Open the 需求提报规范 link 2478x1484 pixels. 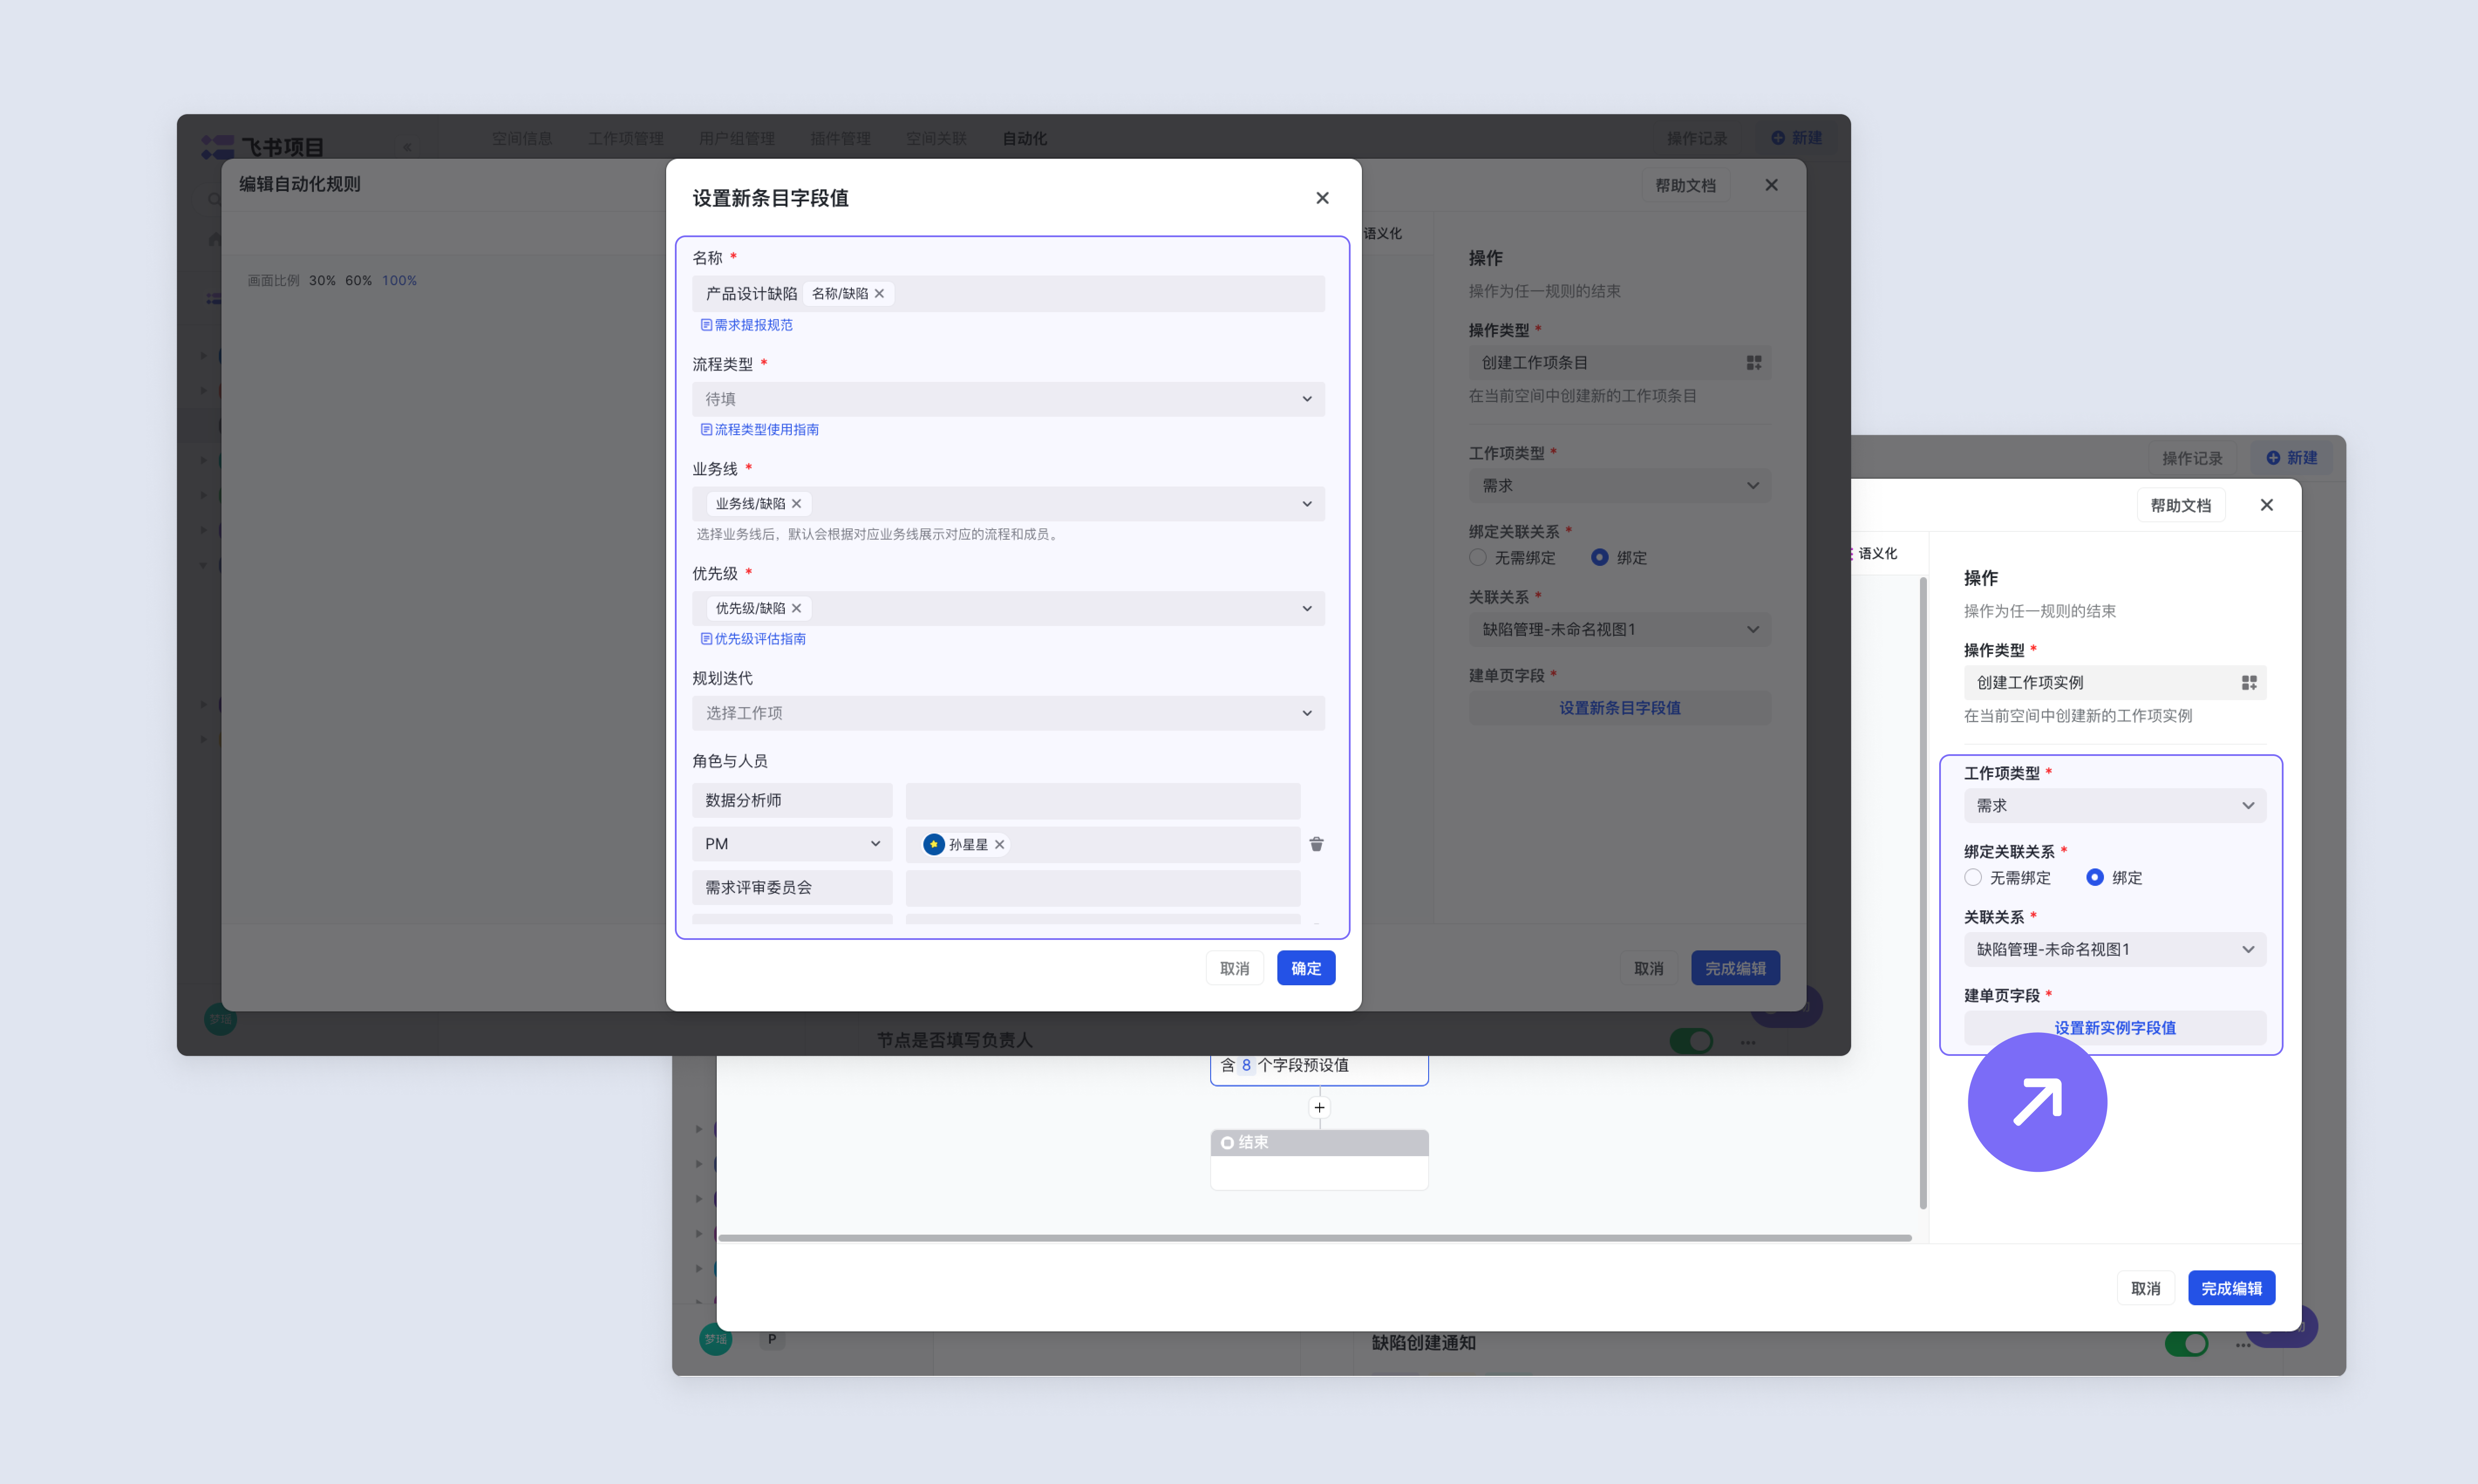click(x=746, y=325)
